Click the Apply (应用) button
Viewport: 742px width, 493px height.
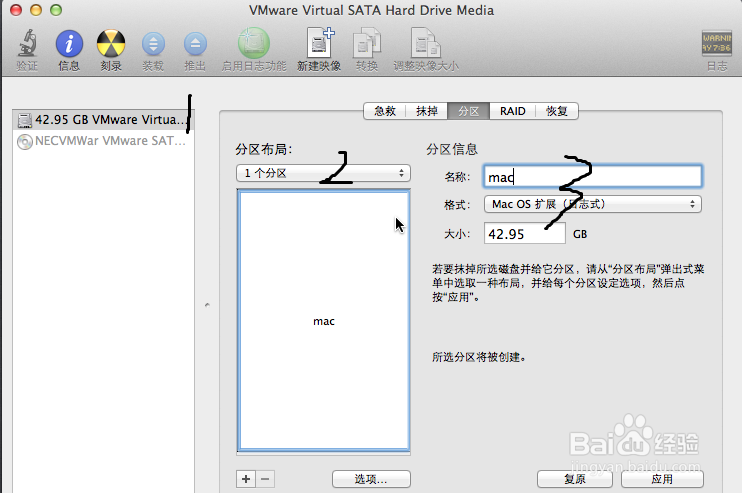[662, 479]
